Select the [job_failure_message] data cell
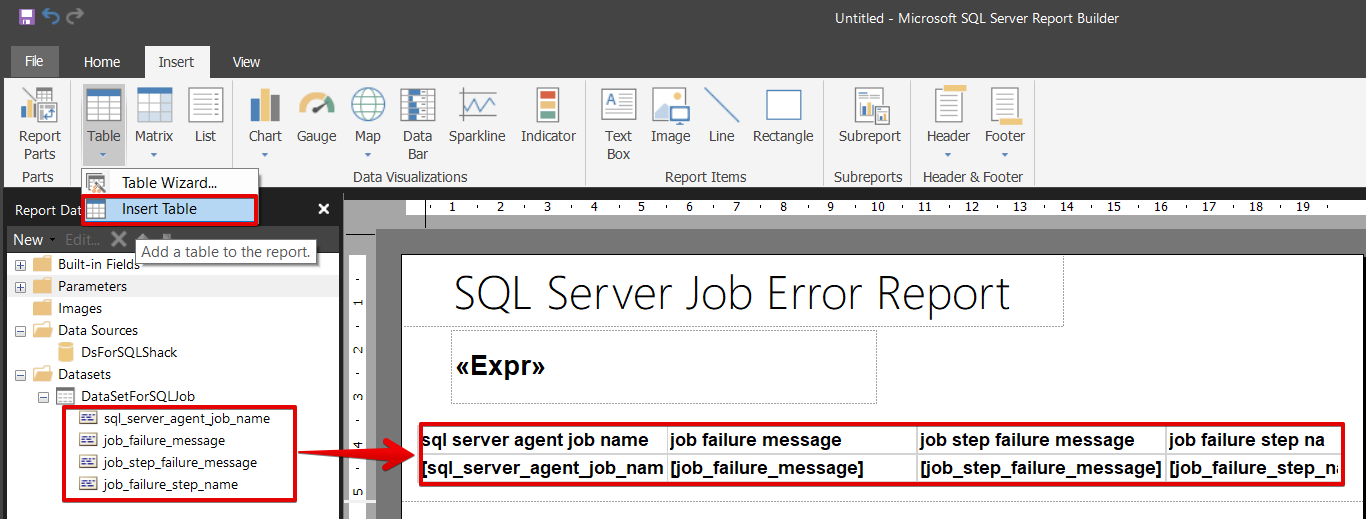The width and height of the screenshot is (1366, 519). [793, 468]
